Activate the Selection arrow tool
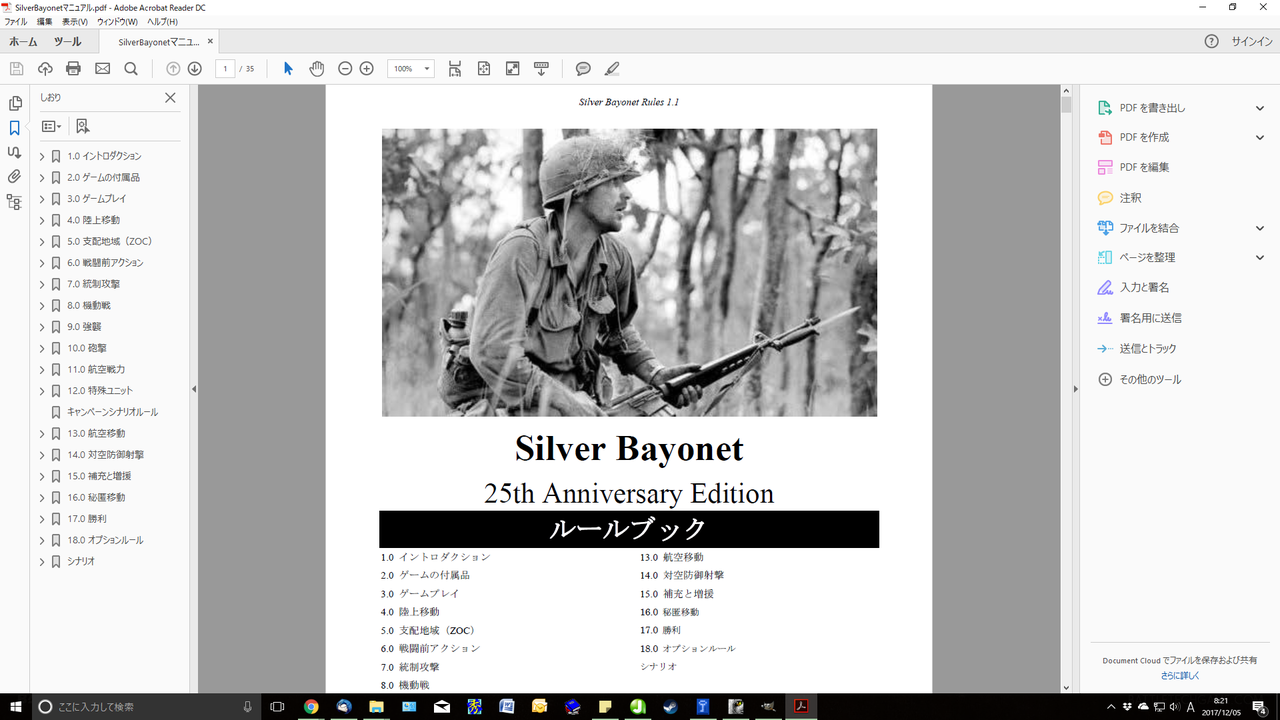Screen dimensions: 1280x720 (288, 69)
